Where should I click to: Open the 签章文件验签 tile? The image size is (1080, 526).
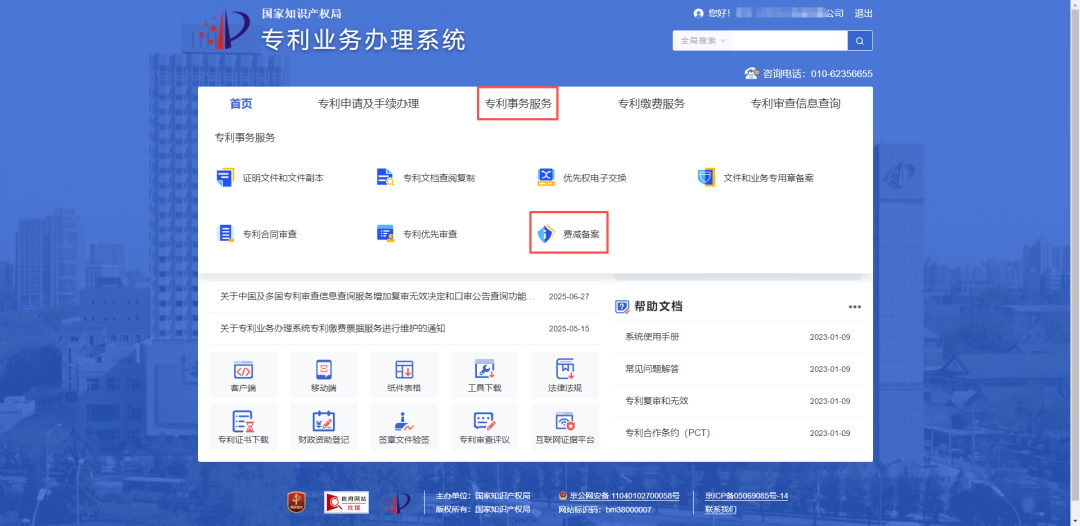click(x=404, y=427)
